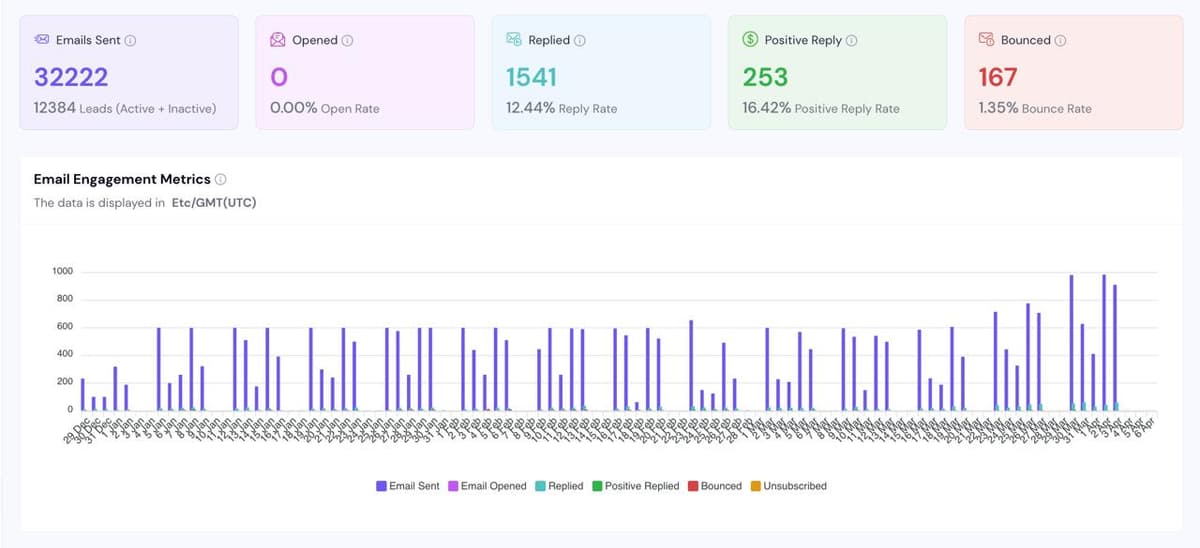Toggle Positive Replied series in legend
Viewport: 1200px width, 548px height.
coord(635,486)
